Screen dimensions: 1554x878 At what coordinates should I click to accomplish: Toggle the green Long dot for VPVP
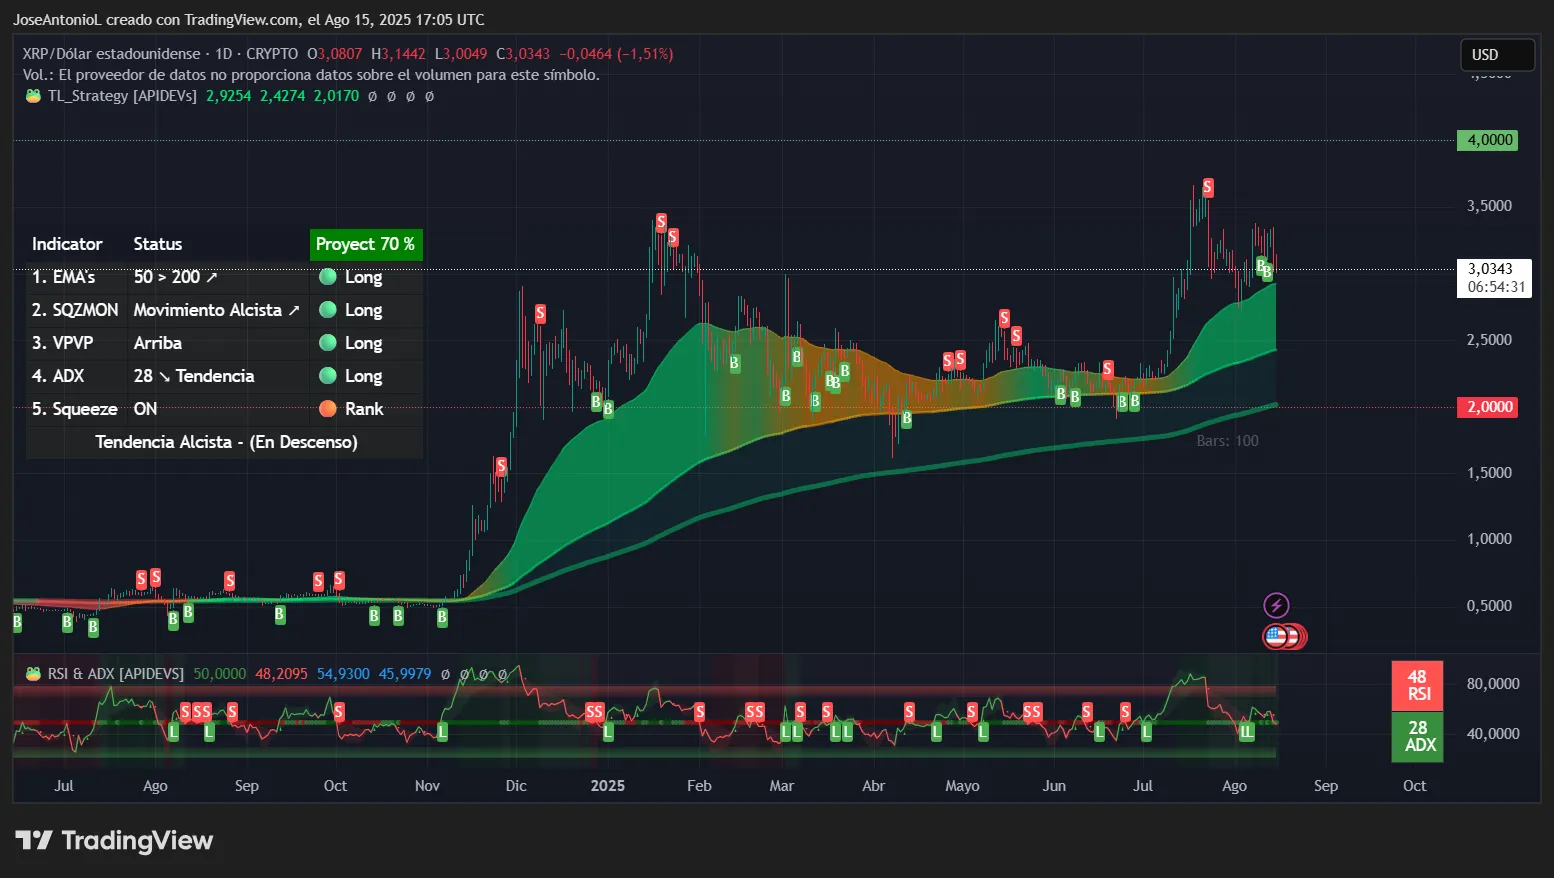(328, 343)
